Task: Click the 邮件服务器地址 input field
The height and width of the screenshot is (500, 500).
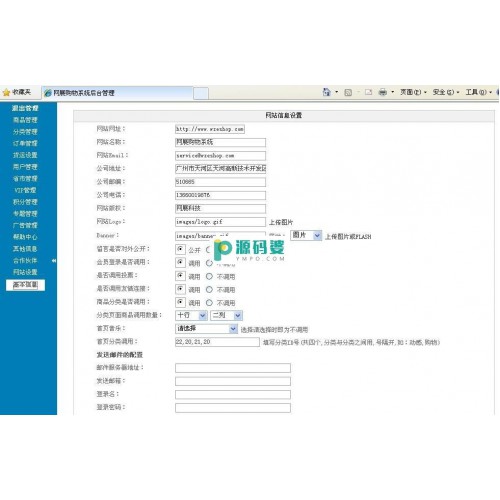Action: pos(233,368)
